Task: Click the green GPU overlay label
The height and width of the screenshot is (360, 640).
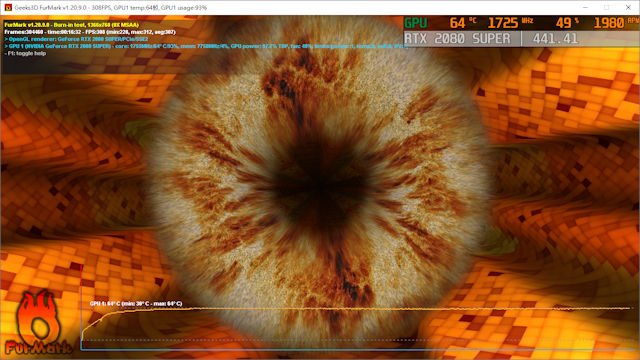Action: tap(416, 23)
